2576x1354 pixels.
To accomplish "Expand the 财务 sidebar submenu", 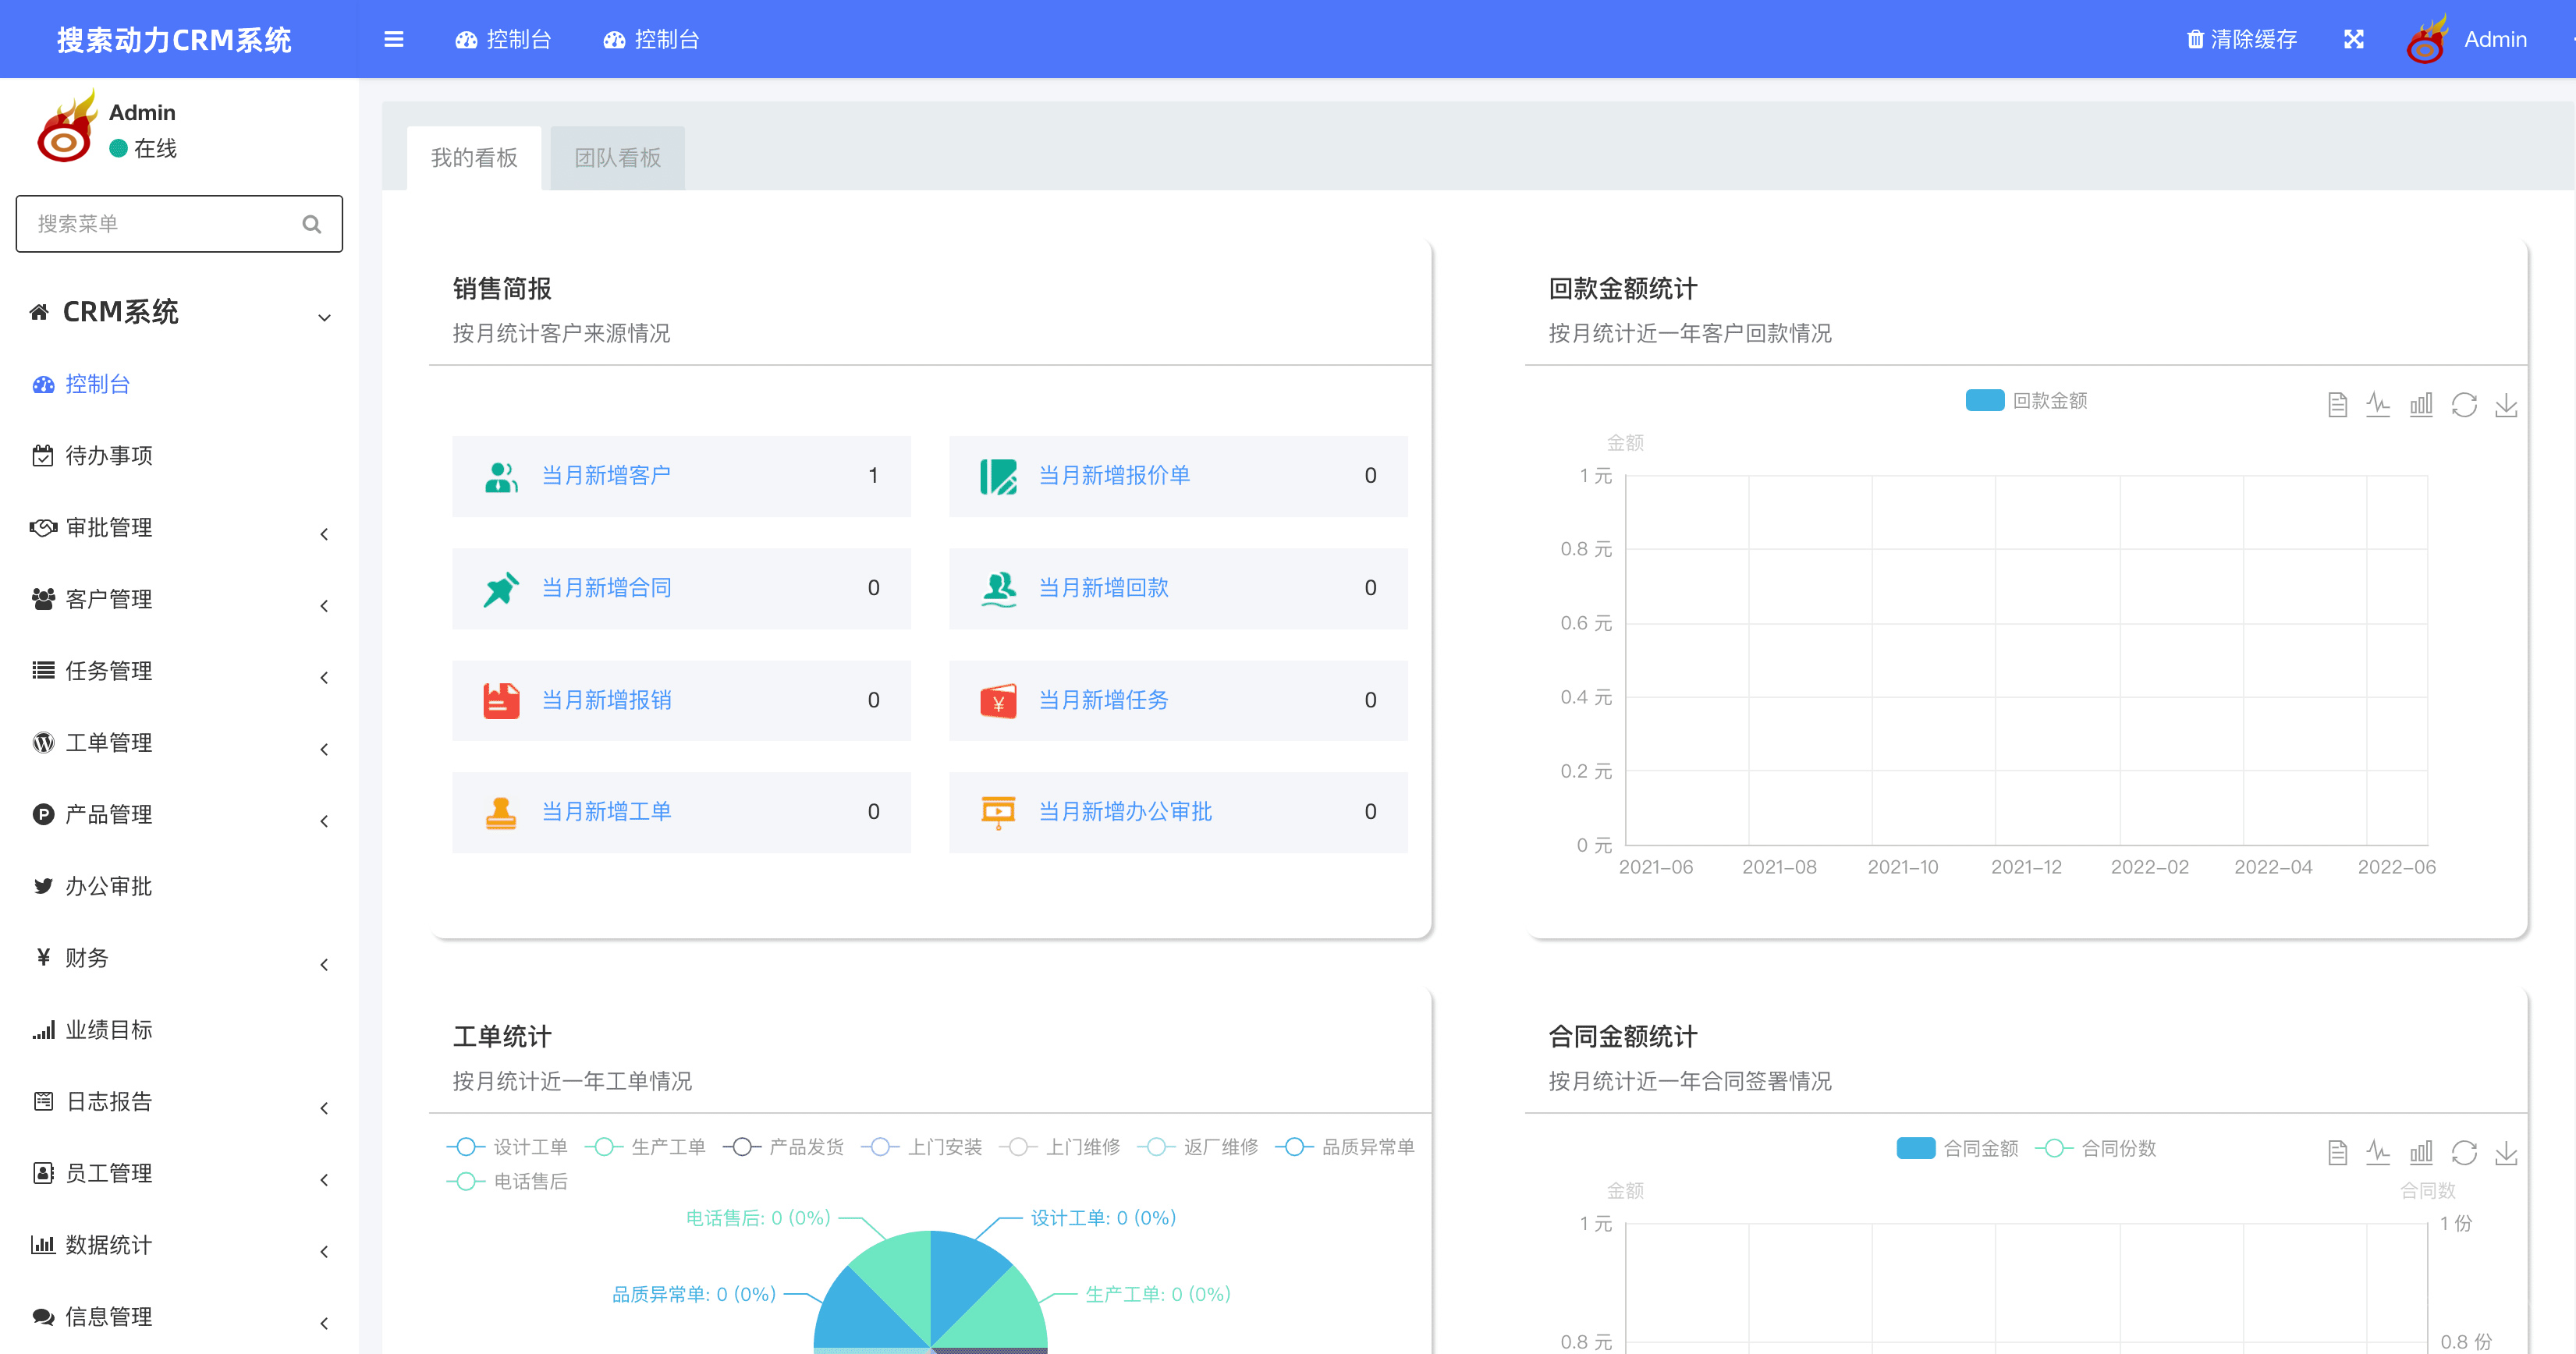I will 180,958.
